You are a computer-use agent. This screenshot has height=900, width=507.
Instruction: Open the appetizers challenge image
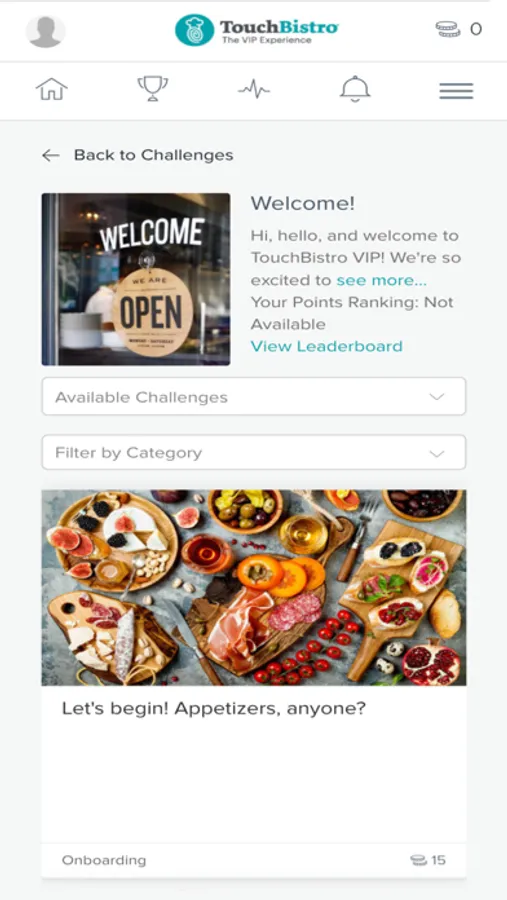[x=254, y=588]
